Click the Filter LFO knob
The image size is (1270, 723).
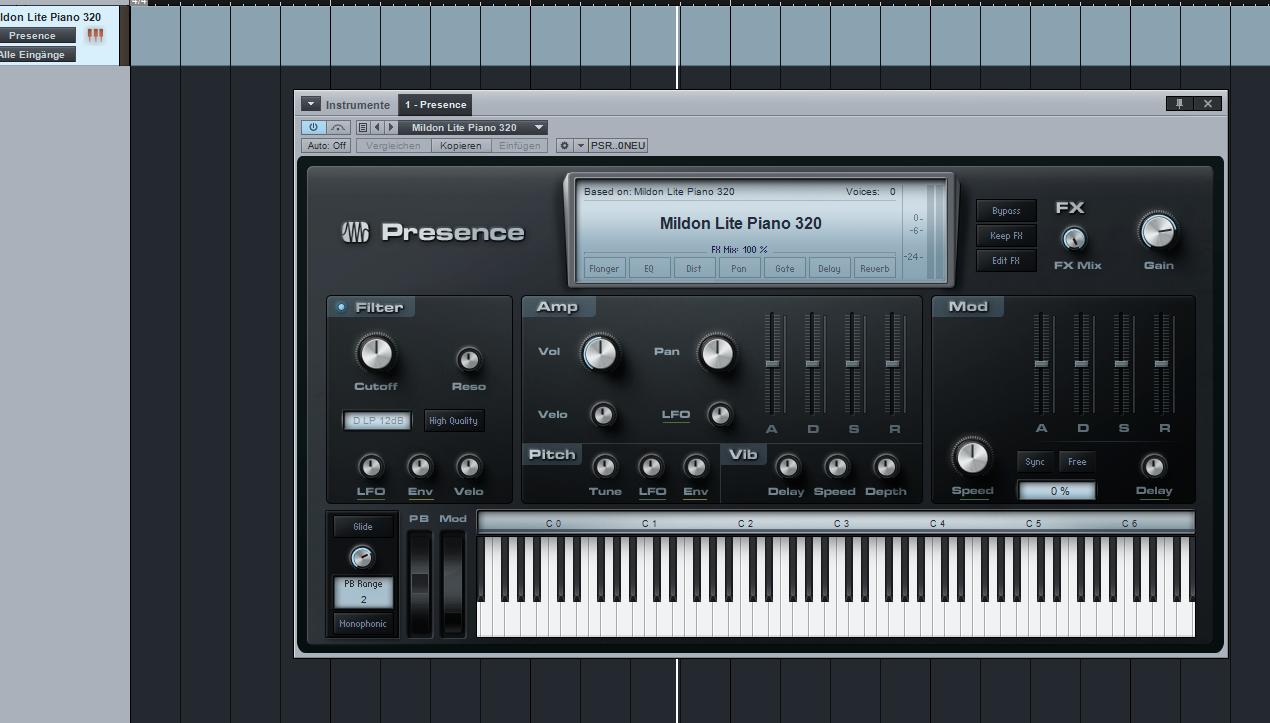(370, 467)
